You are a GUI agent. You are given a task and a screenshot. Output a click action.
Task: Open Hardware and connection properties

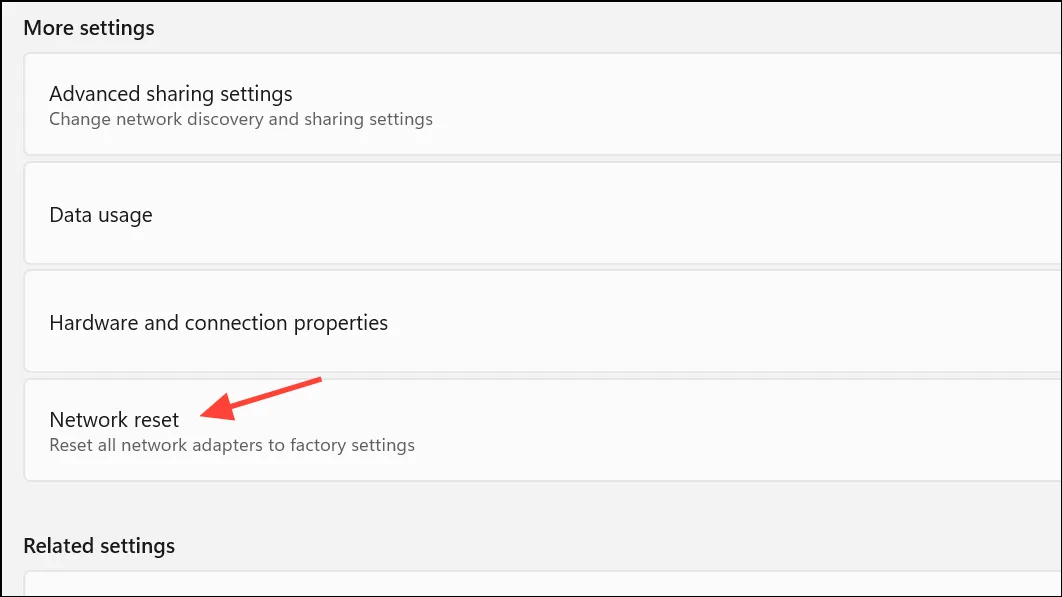click(x=543, y=321)
